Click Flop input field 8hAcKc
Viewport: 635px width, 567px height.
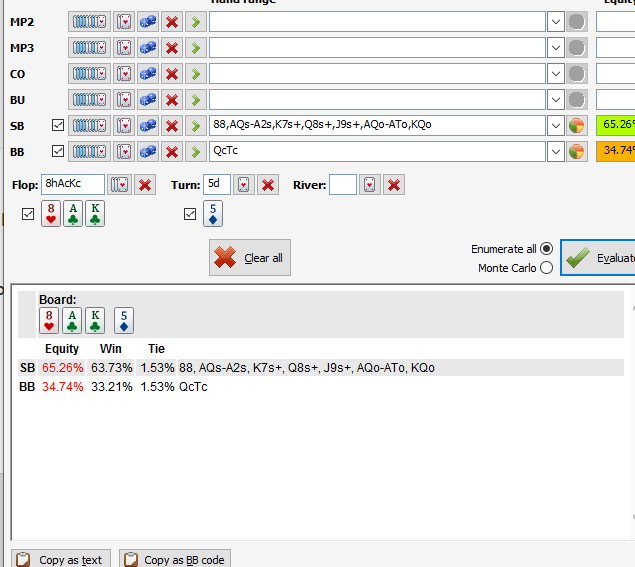(x=73, y=185)
